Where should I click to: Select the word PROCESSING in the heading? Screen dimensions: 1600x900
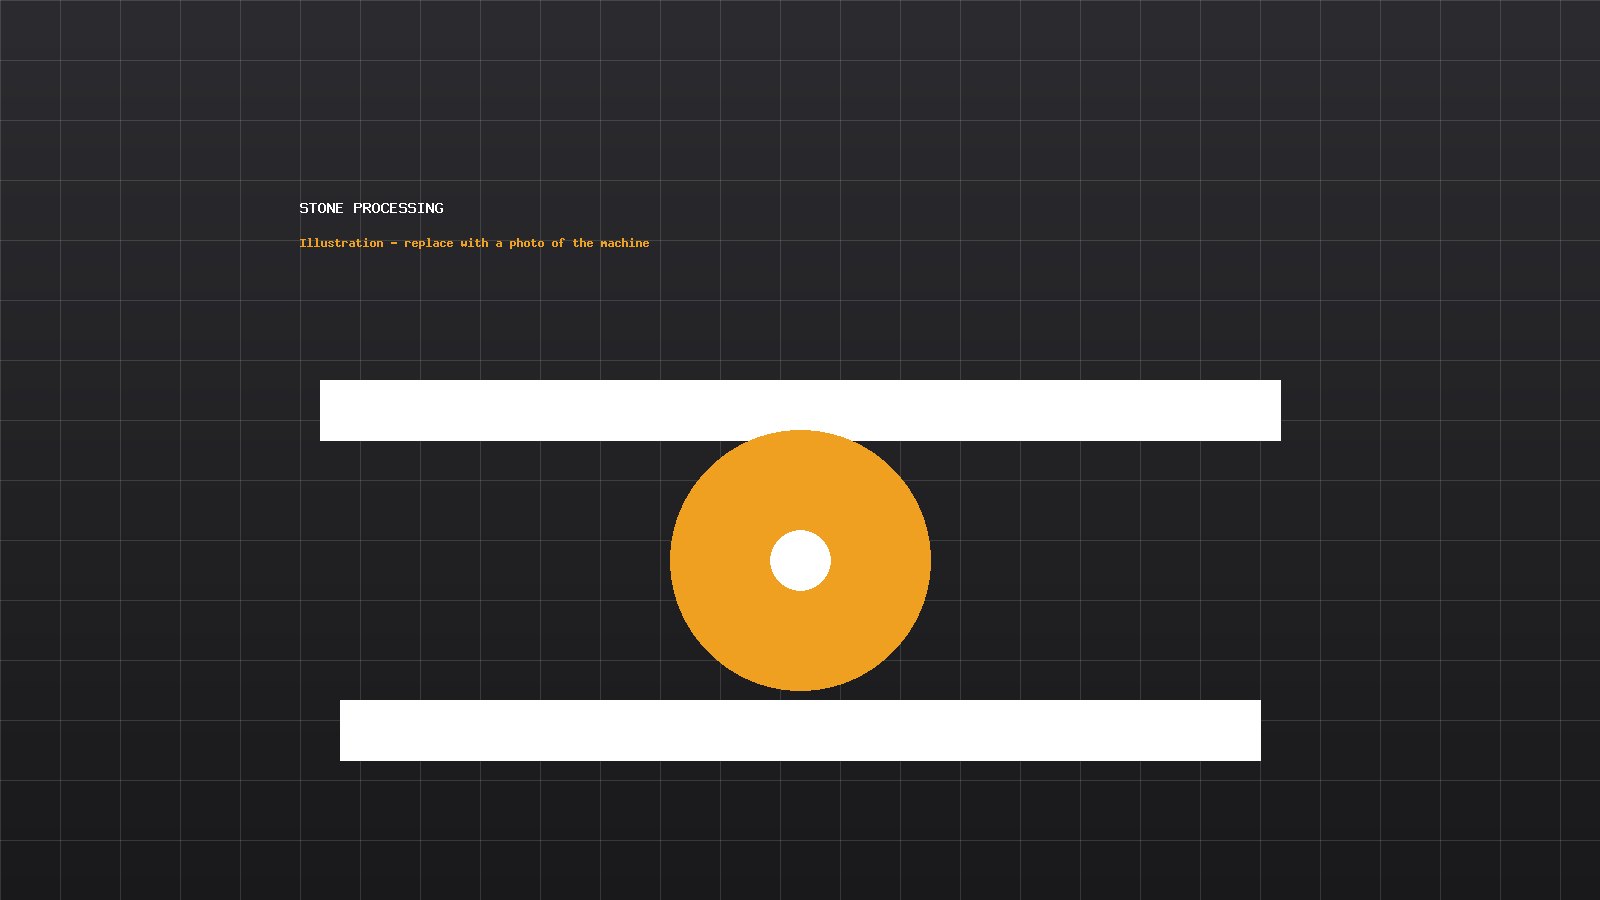point(398,208)
